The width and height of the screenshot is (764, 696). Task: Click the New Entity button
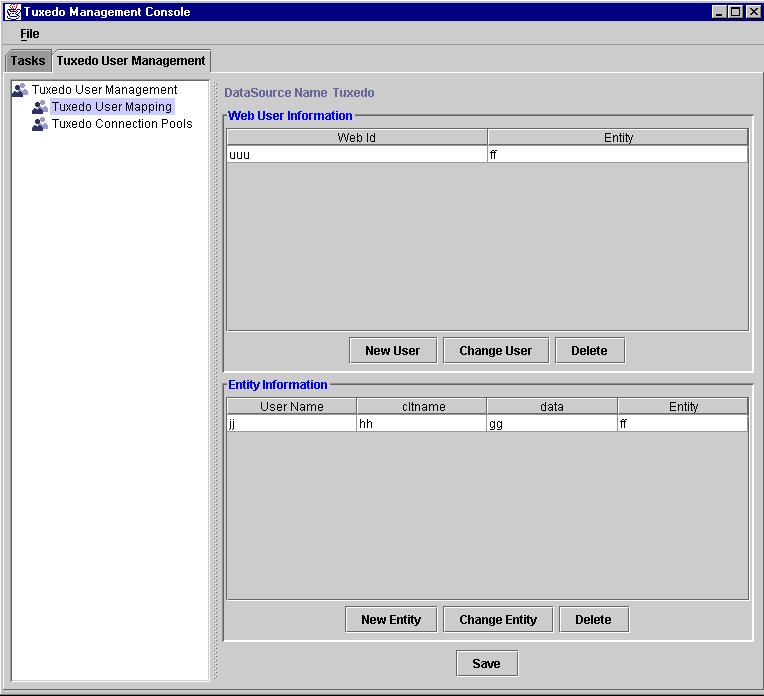click(x=391, y=619)
